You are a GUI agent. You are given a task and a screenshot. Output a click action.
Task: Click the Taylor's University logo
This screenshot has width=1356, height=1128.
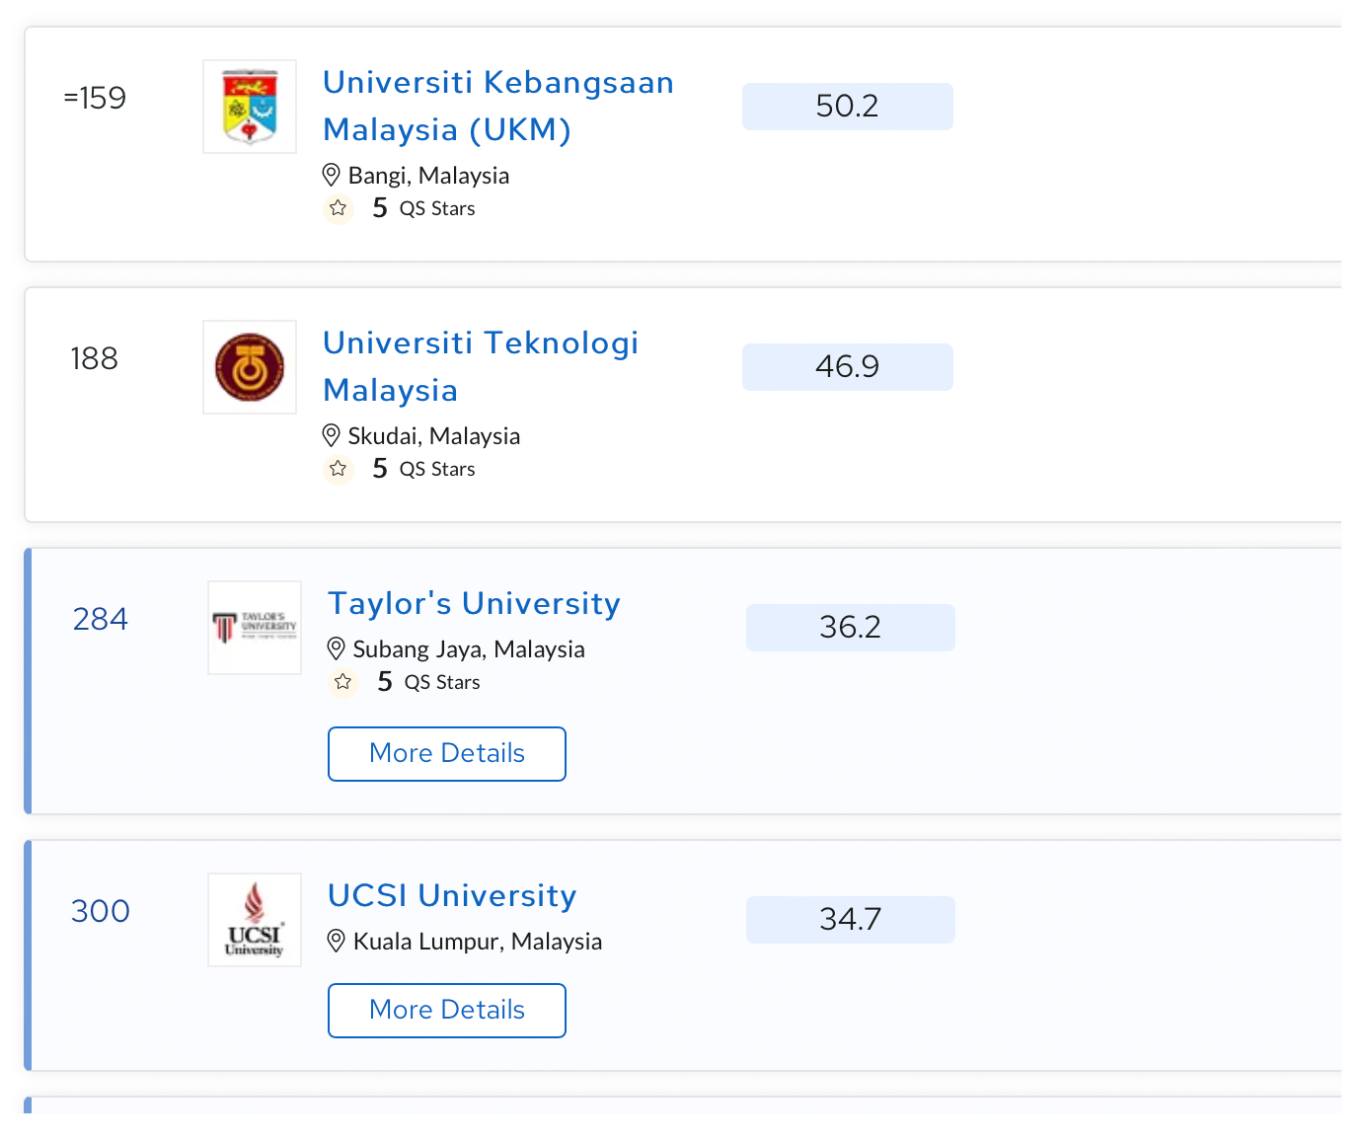[254, 627]
